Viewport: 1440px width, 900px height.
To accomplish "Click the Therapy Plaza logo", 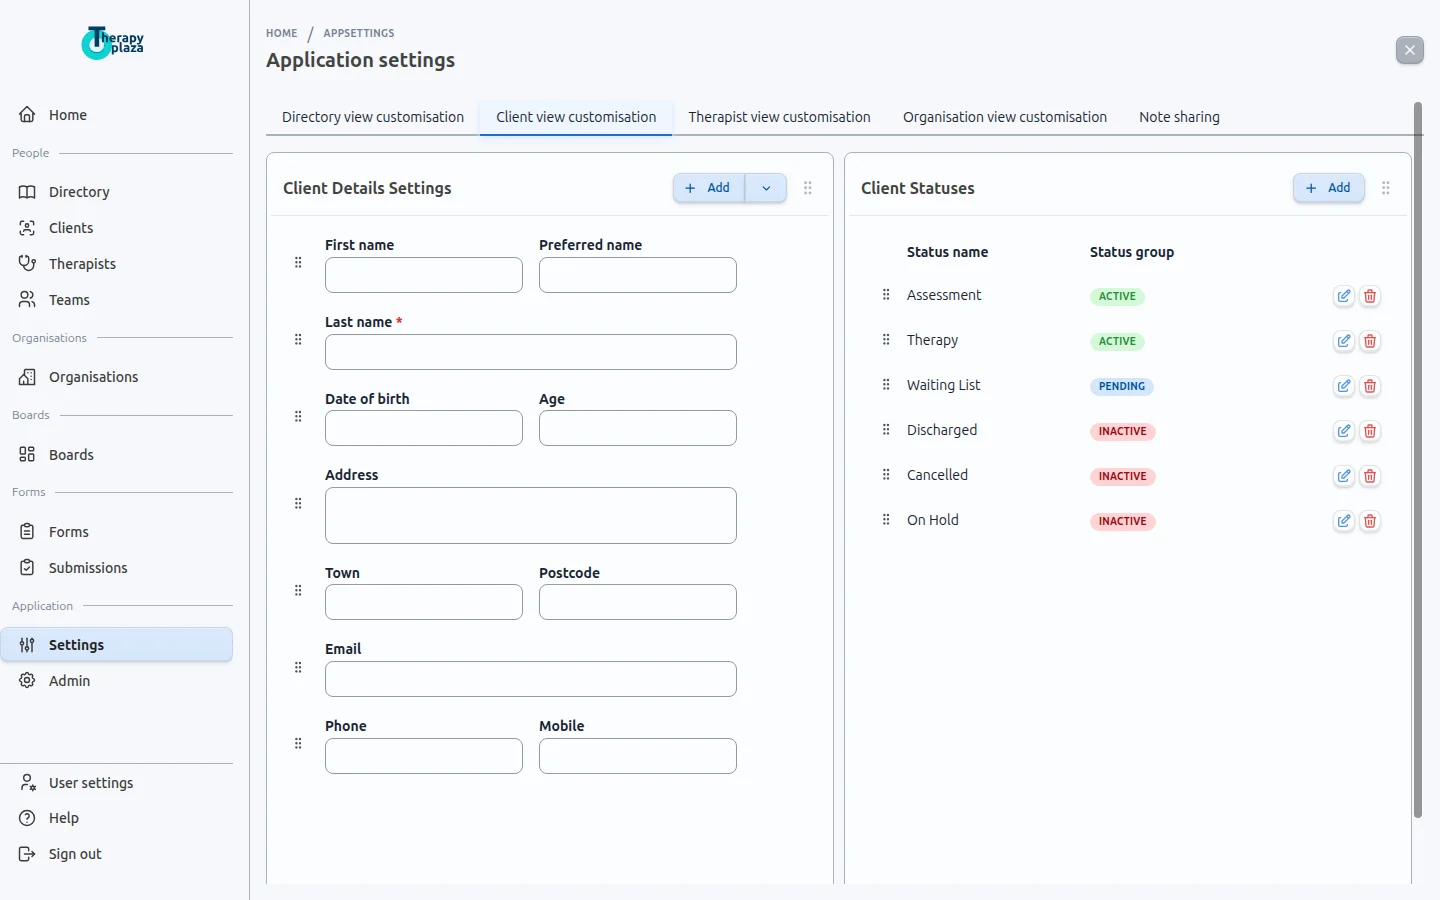I will click(113, 42).
